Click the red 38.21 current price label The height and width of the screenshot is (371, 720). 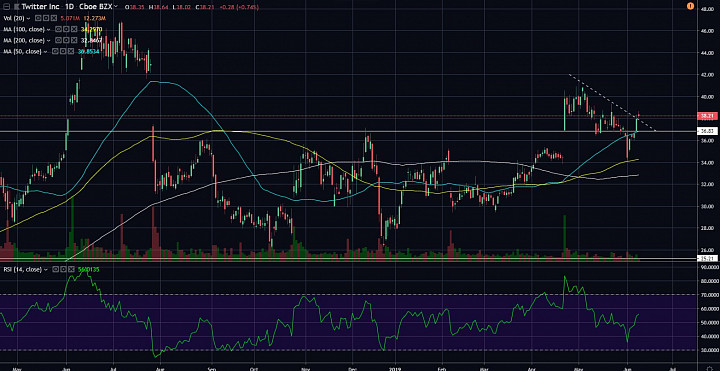[x=707, y=116]
